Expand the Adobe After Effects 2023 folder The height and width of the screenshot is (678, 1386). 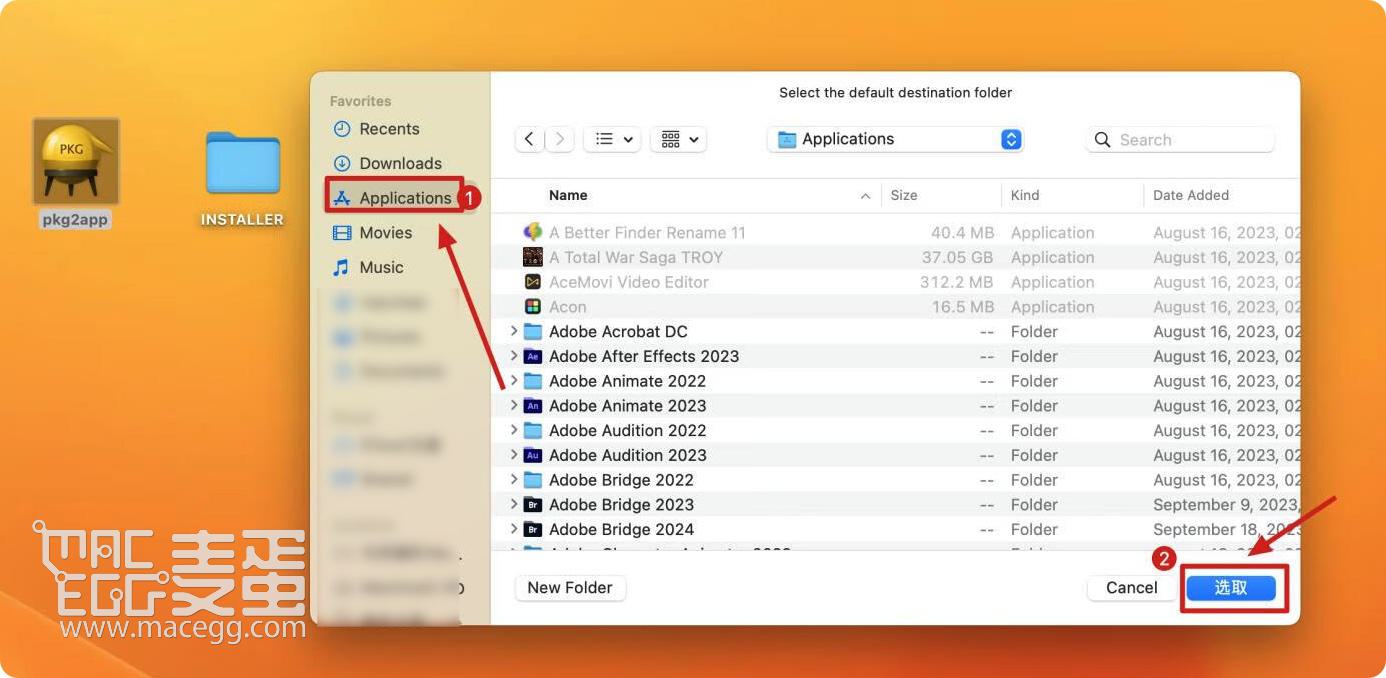pos(514,356)
